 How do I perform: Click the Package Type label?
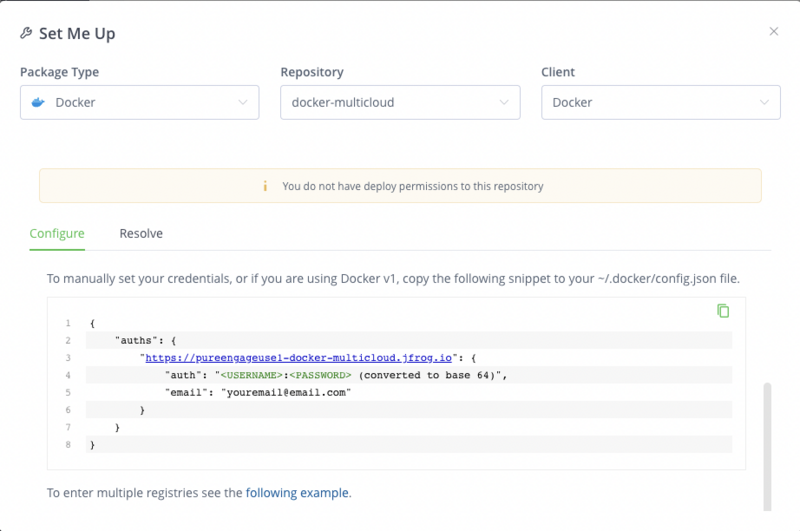(59, 72)
